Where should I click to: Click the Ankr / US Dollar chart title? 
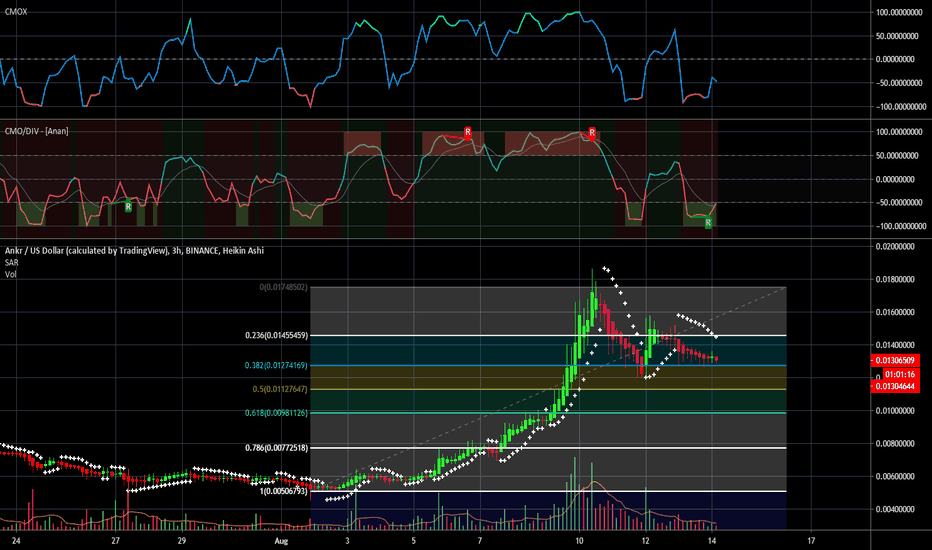pos(134,250)
